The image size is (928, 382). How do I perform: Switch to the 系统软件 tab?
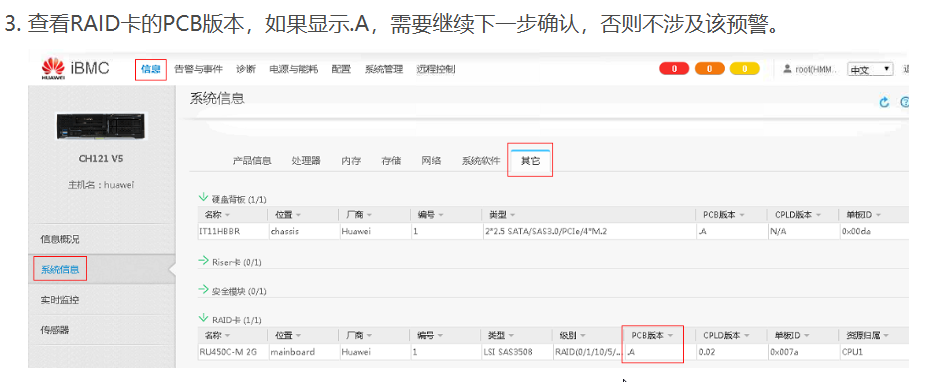[481, 160]
